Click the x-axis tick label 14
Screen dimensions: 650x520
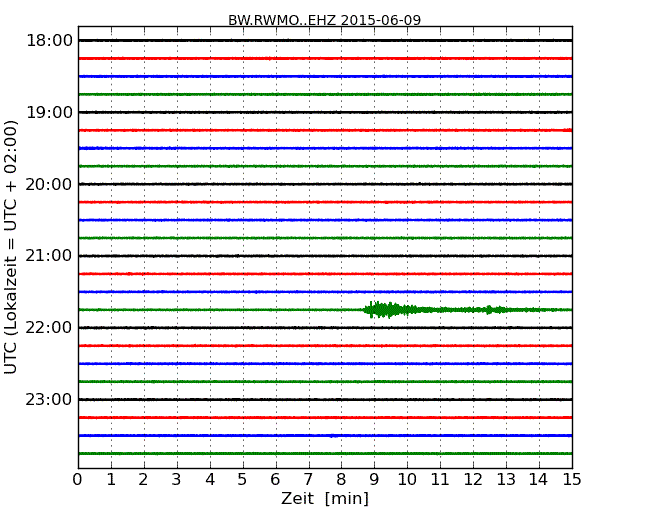click(538, 480)
